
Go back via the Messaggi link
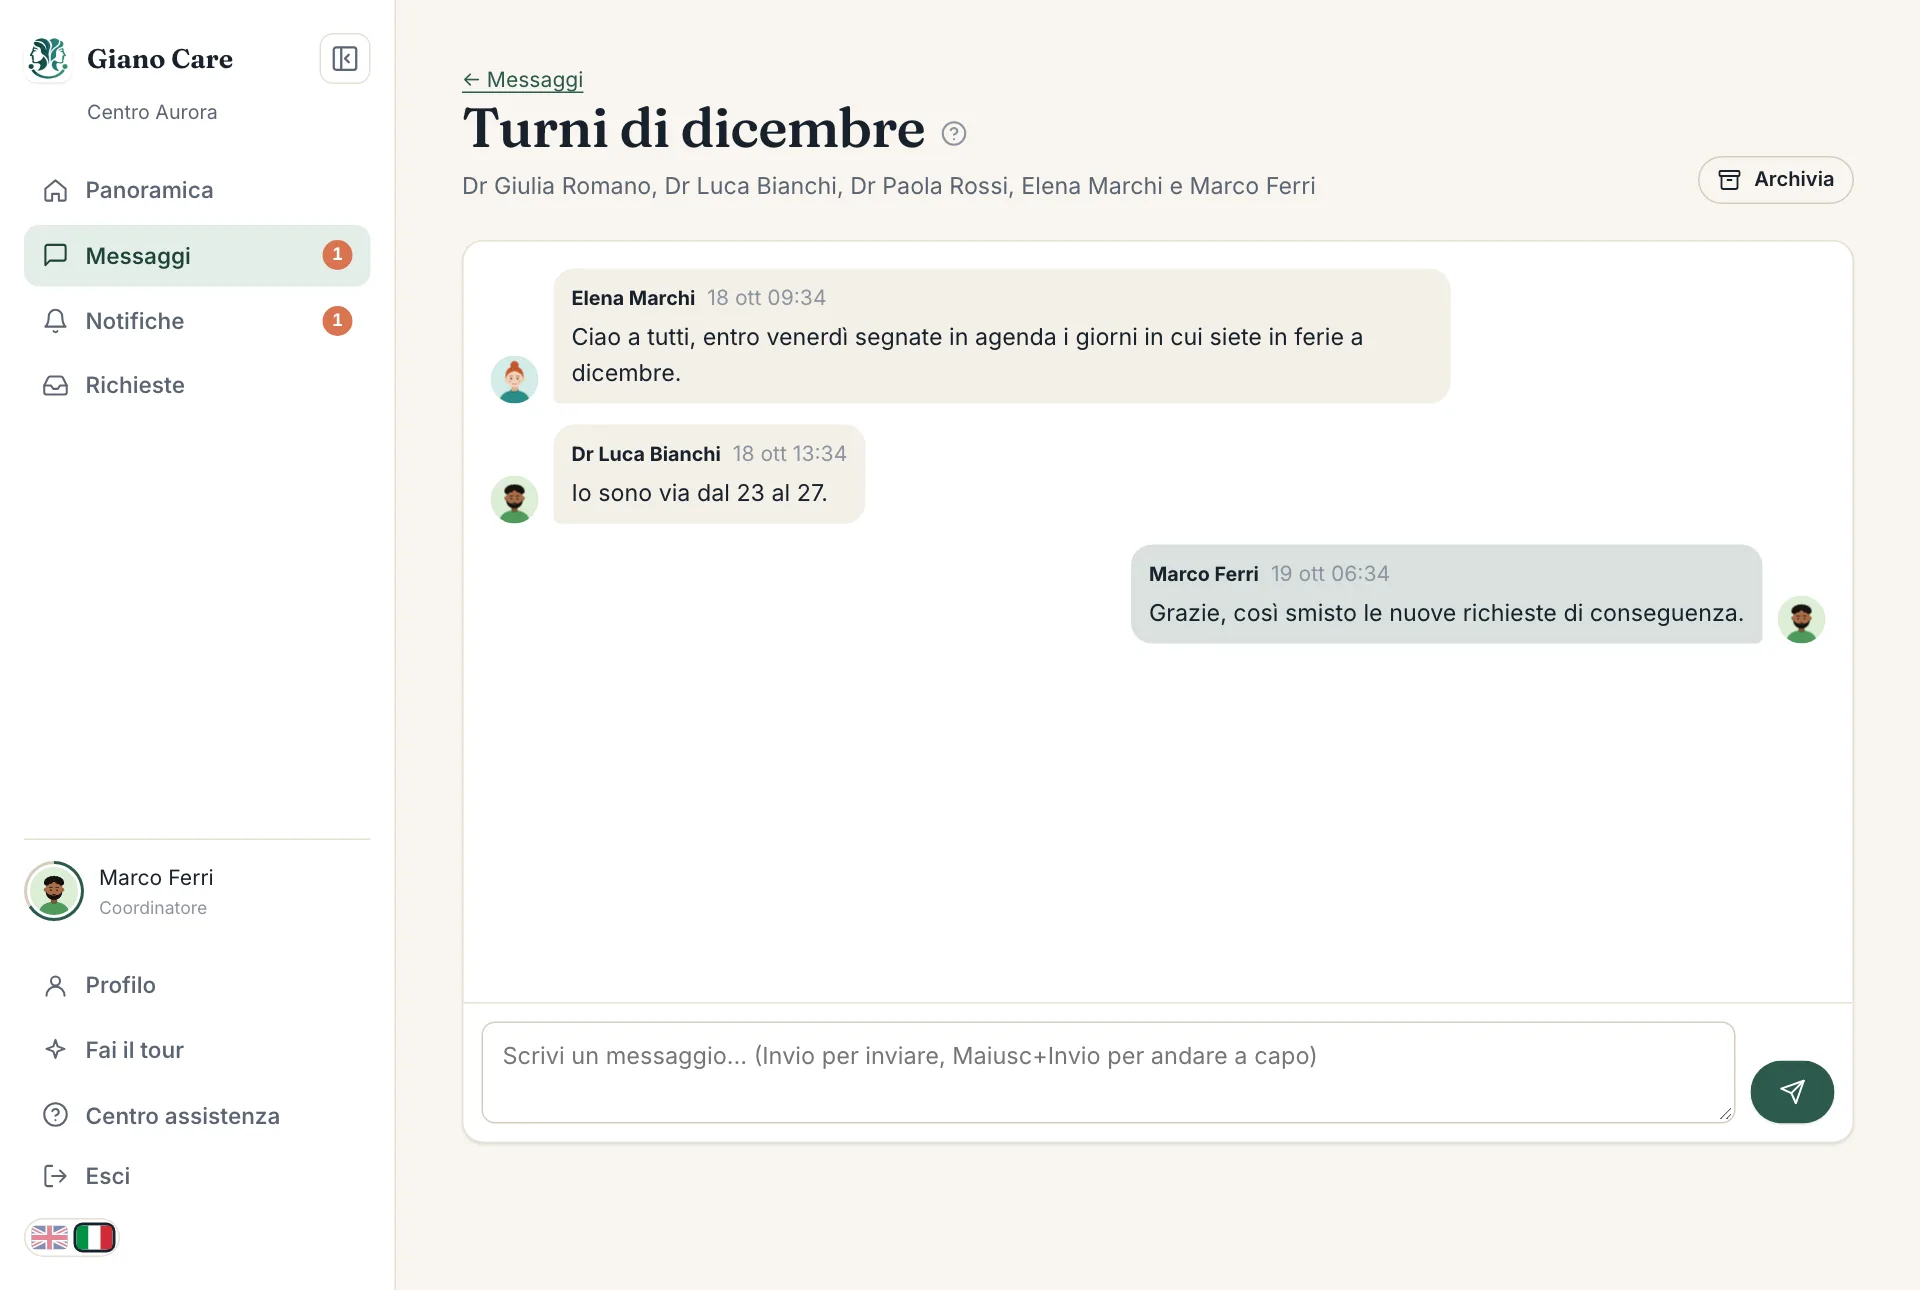click(x=523, y=80)
